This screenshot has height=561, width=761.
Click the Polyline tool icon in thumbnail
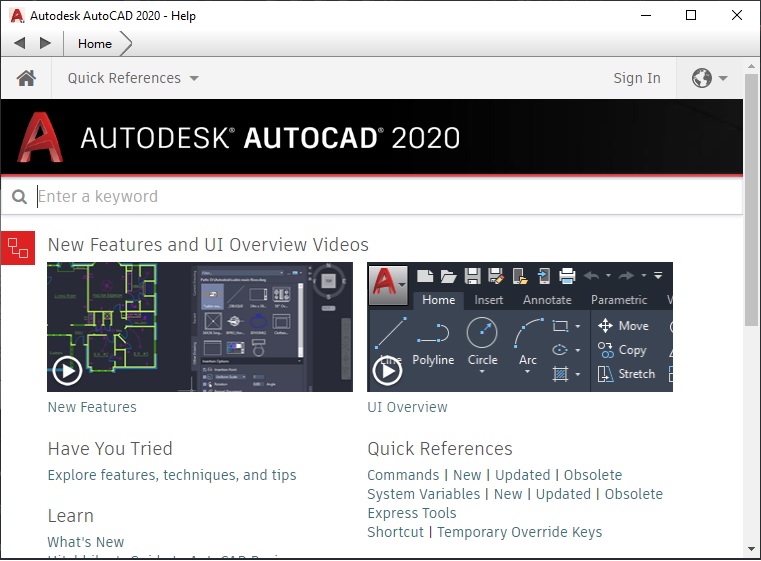(433, 333)
